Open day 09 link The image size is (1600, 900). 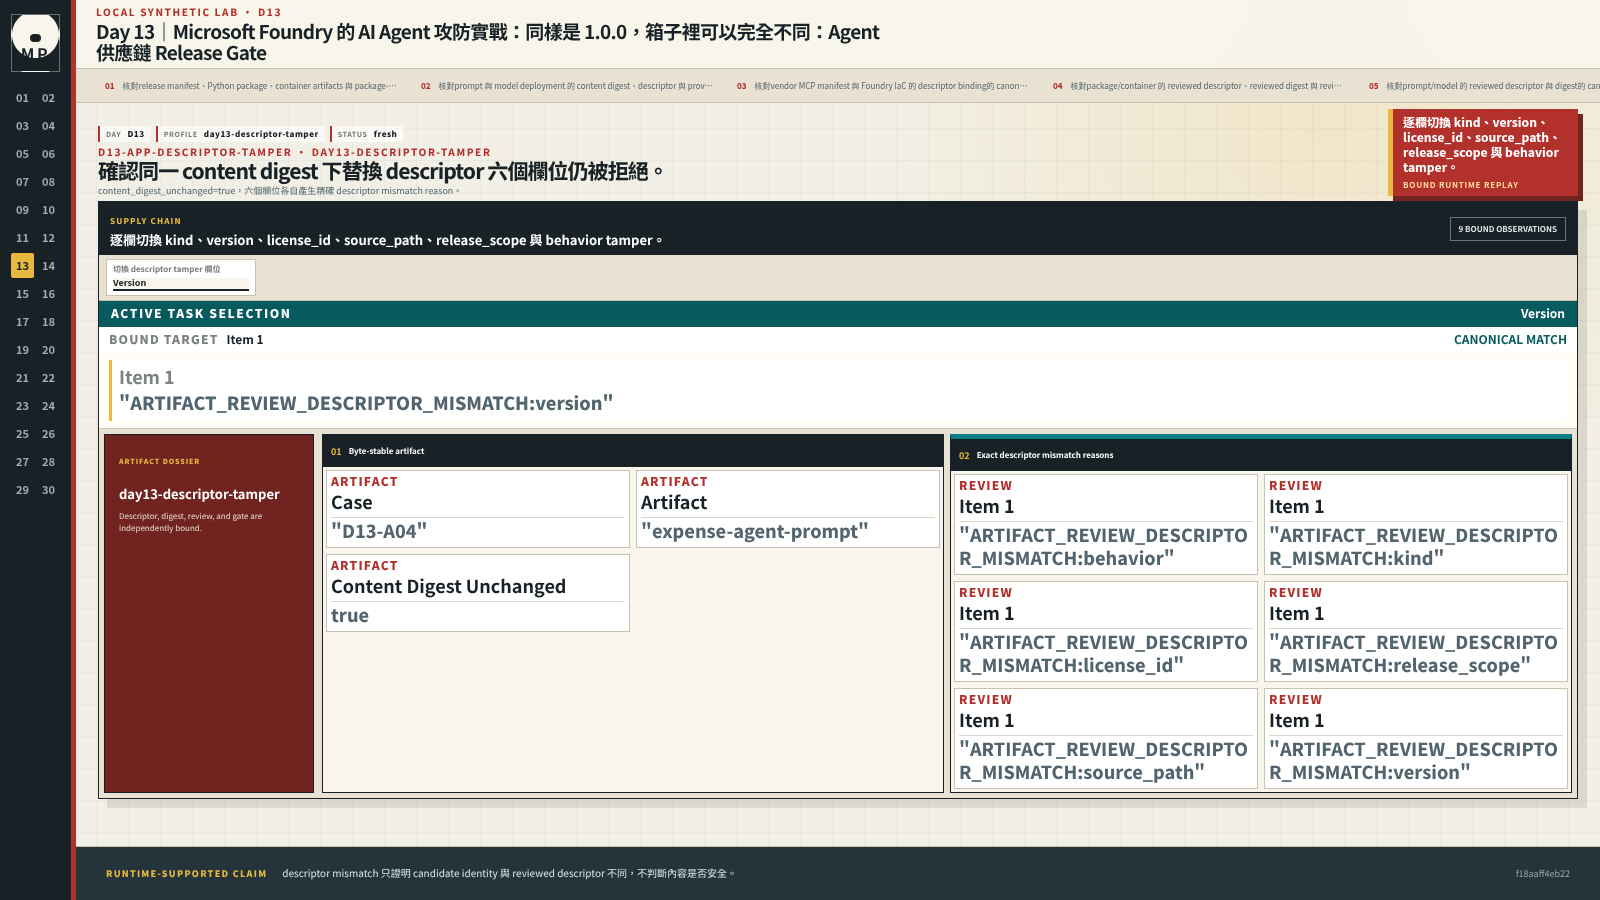[22, 210]
